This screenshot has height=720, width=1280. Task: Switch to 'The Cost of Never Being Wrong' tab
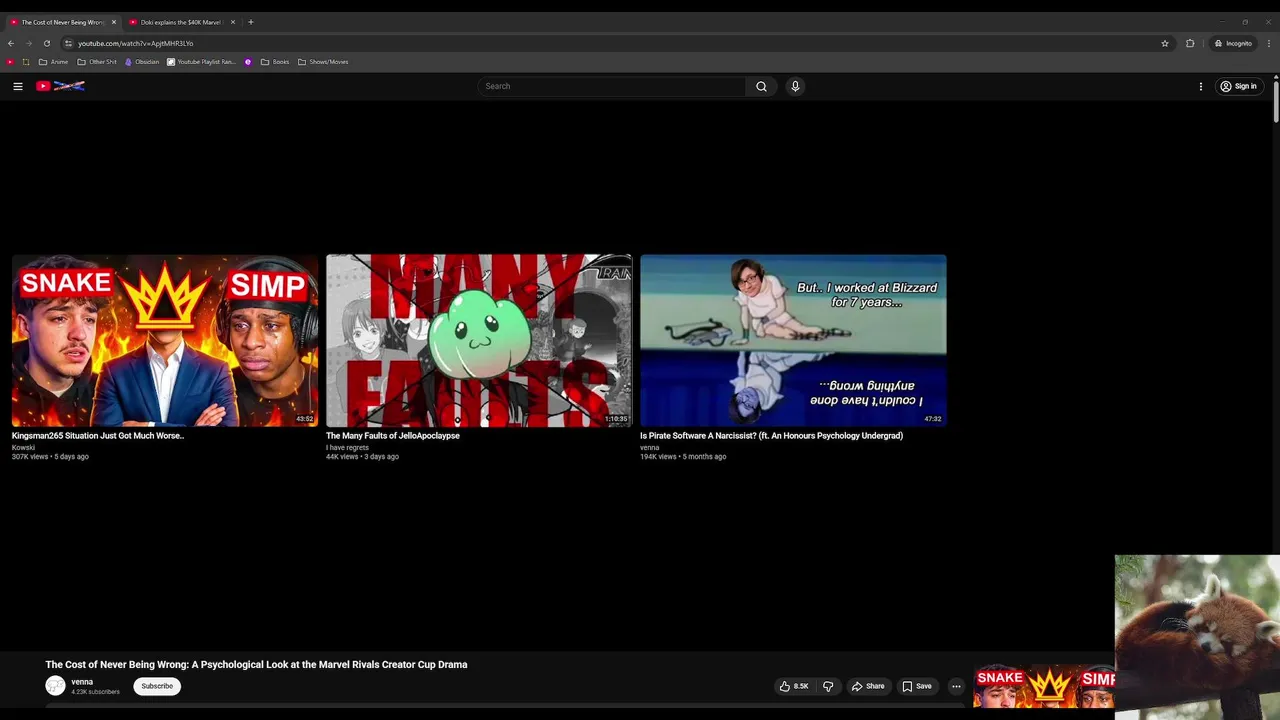[62, 22]
